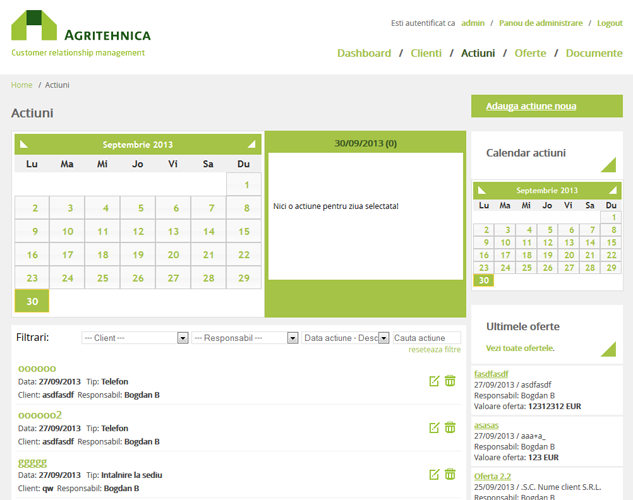
Task: Open the Client filter dropdown
Action: [135, 338]
